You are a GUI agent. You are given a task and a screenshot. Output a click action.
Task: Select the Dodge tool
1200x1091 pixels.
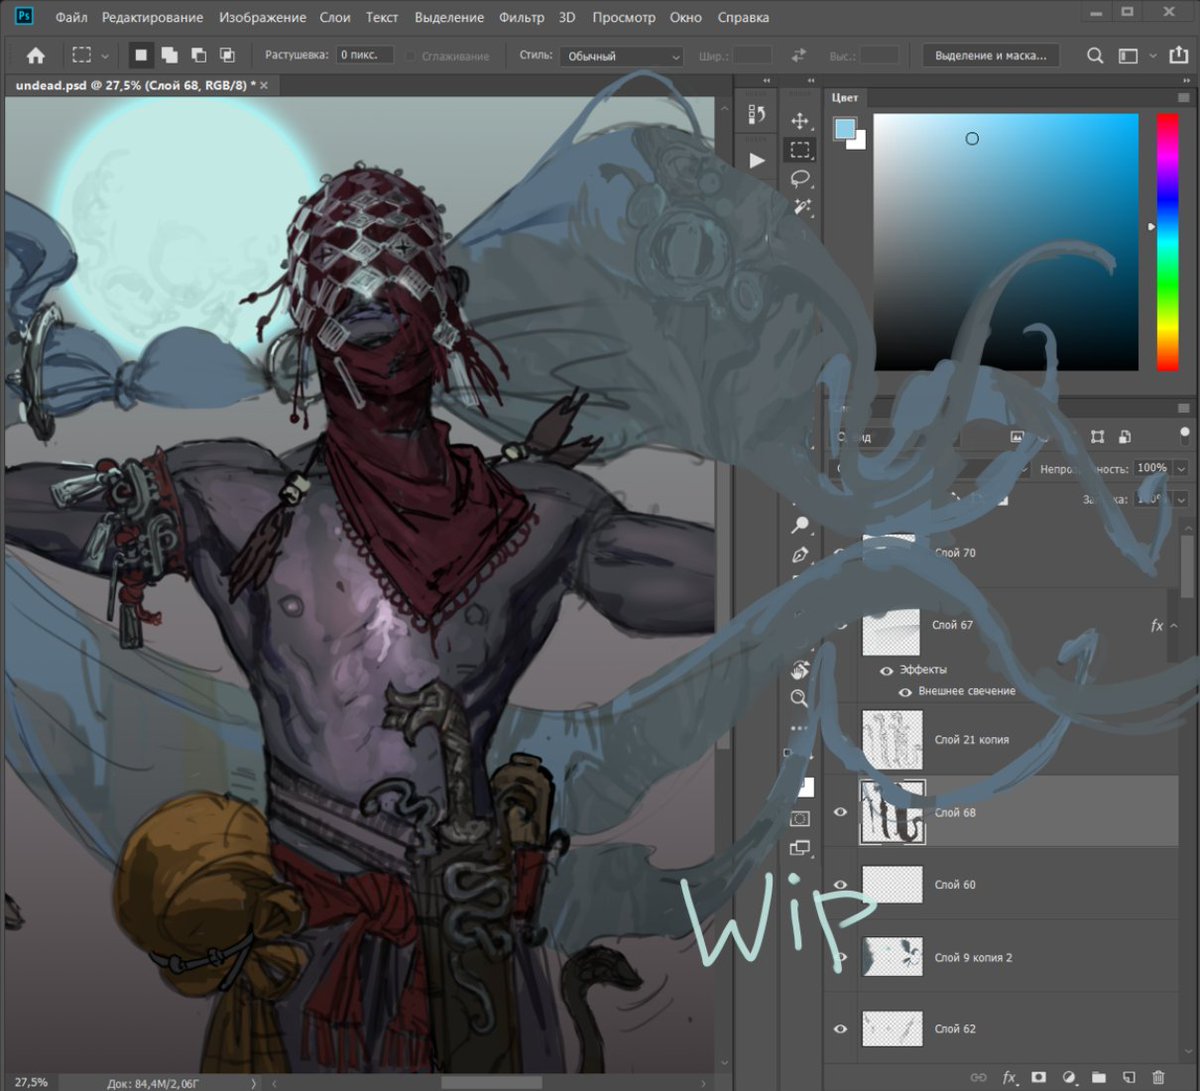pyautogui.click(x=800, y=525)
